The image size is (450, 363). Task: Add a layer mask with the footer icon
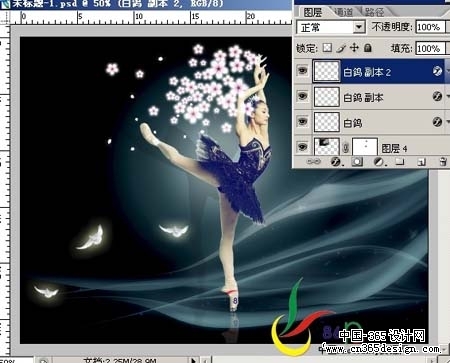[357, 162]
